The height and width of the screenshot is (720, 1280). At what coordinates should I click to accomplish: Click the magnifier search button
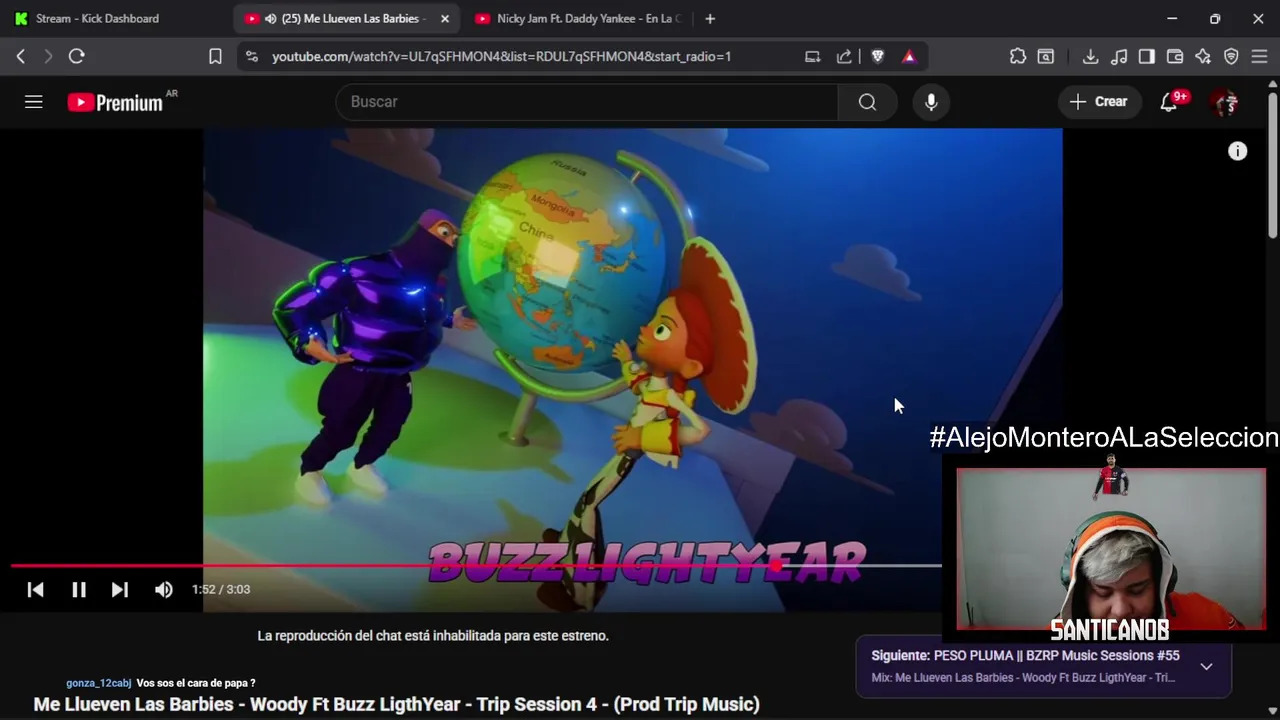(867, 102)
